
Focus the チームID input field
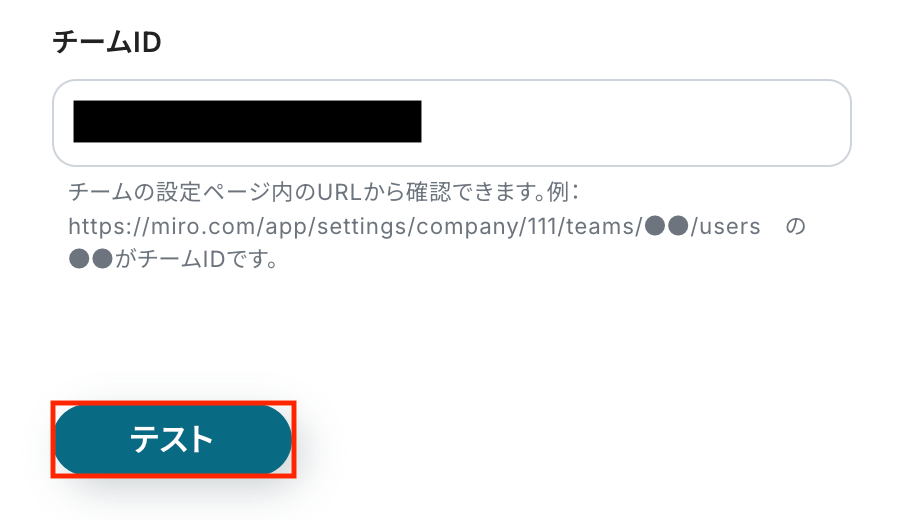[451, 123]
